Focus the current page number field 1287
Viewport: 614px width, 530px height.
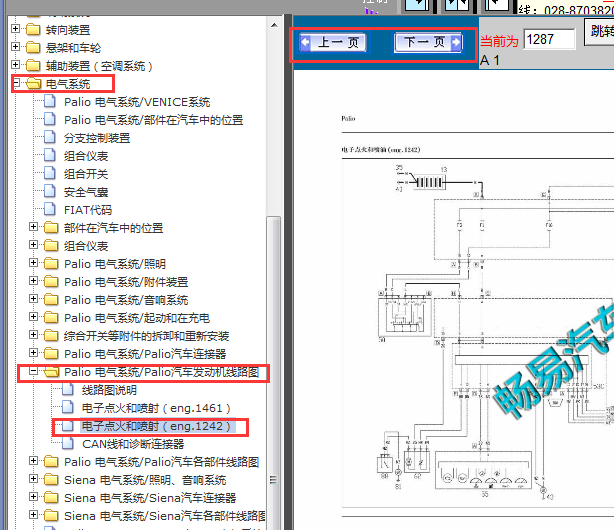pos(549,39)
